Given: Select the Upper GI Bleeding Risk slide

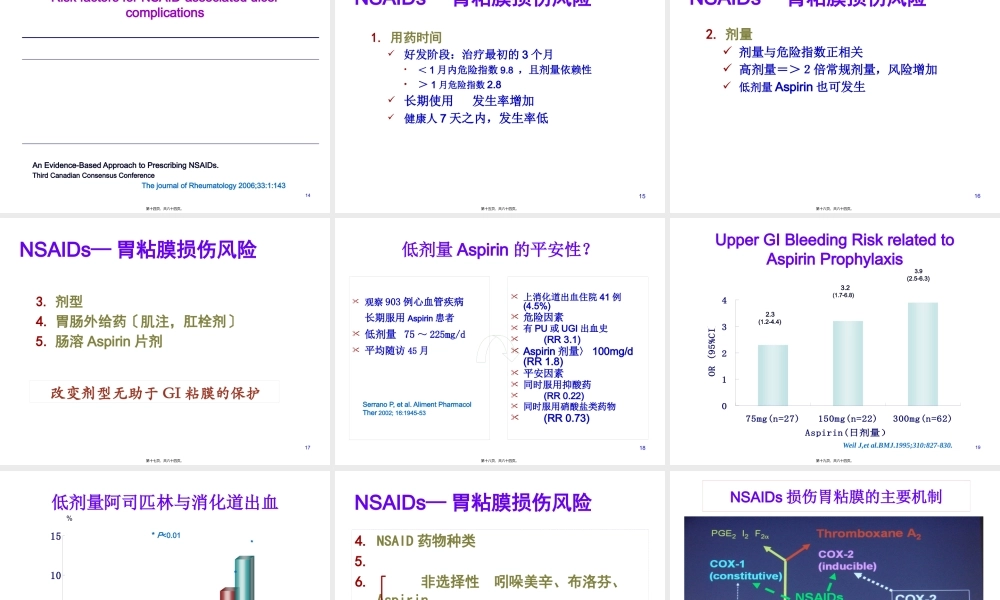Looking at the screenshot, I should pos(832,249).
